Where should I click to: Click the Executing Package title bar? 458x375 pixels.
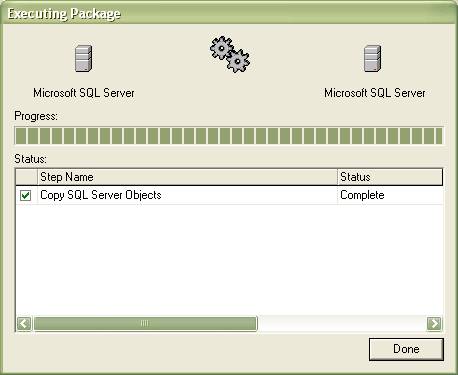[x=229, y=13]
